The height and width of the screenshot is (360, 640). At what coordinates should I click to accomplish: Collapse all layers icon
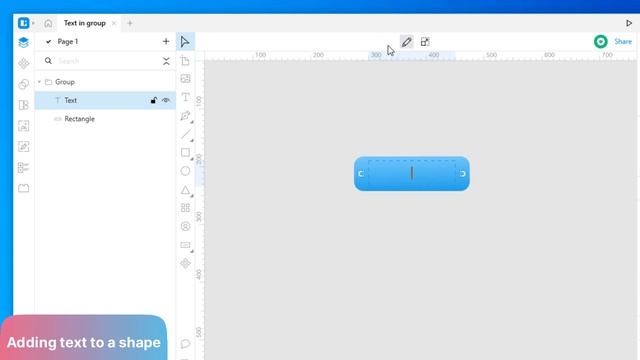point(166,61)
